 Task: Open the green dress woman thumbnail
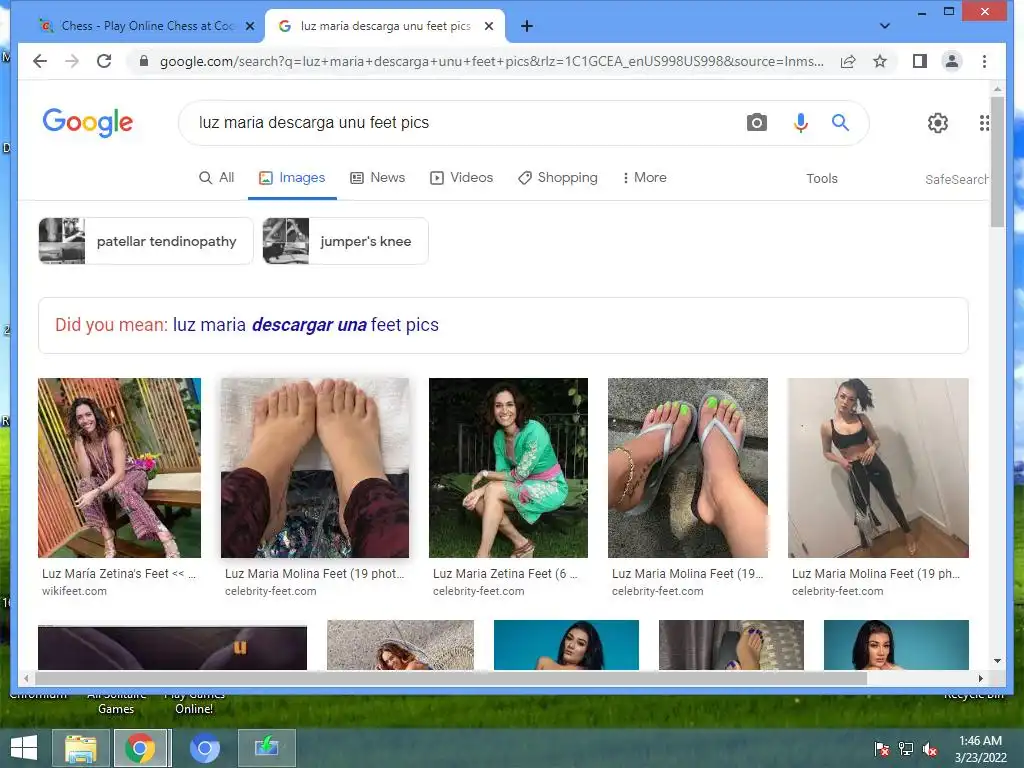point(508,468)
